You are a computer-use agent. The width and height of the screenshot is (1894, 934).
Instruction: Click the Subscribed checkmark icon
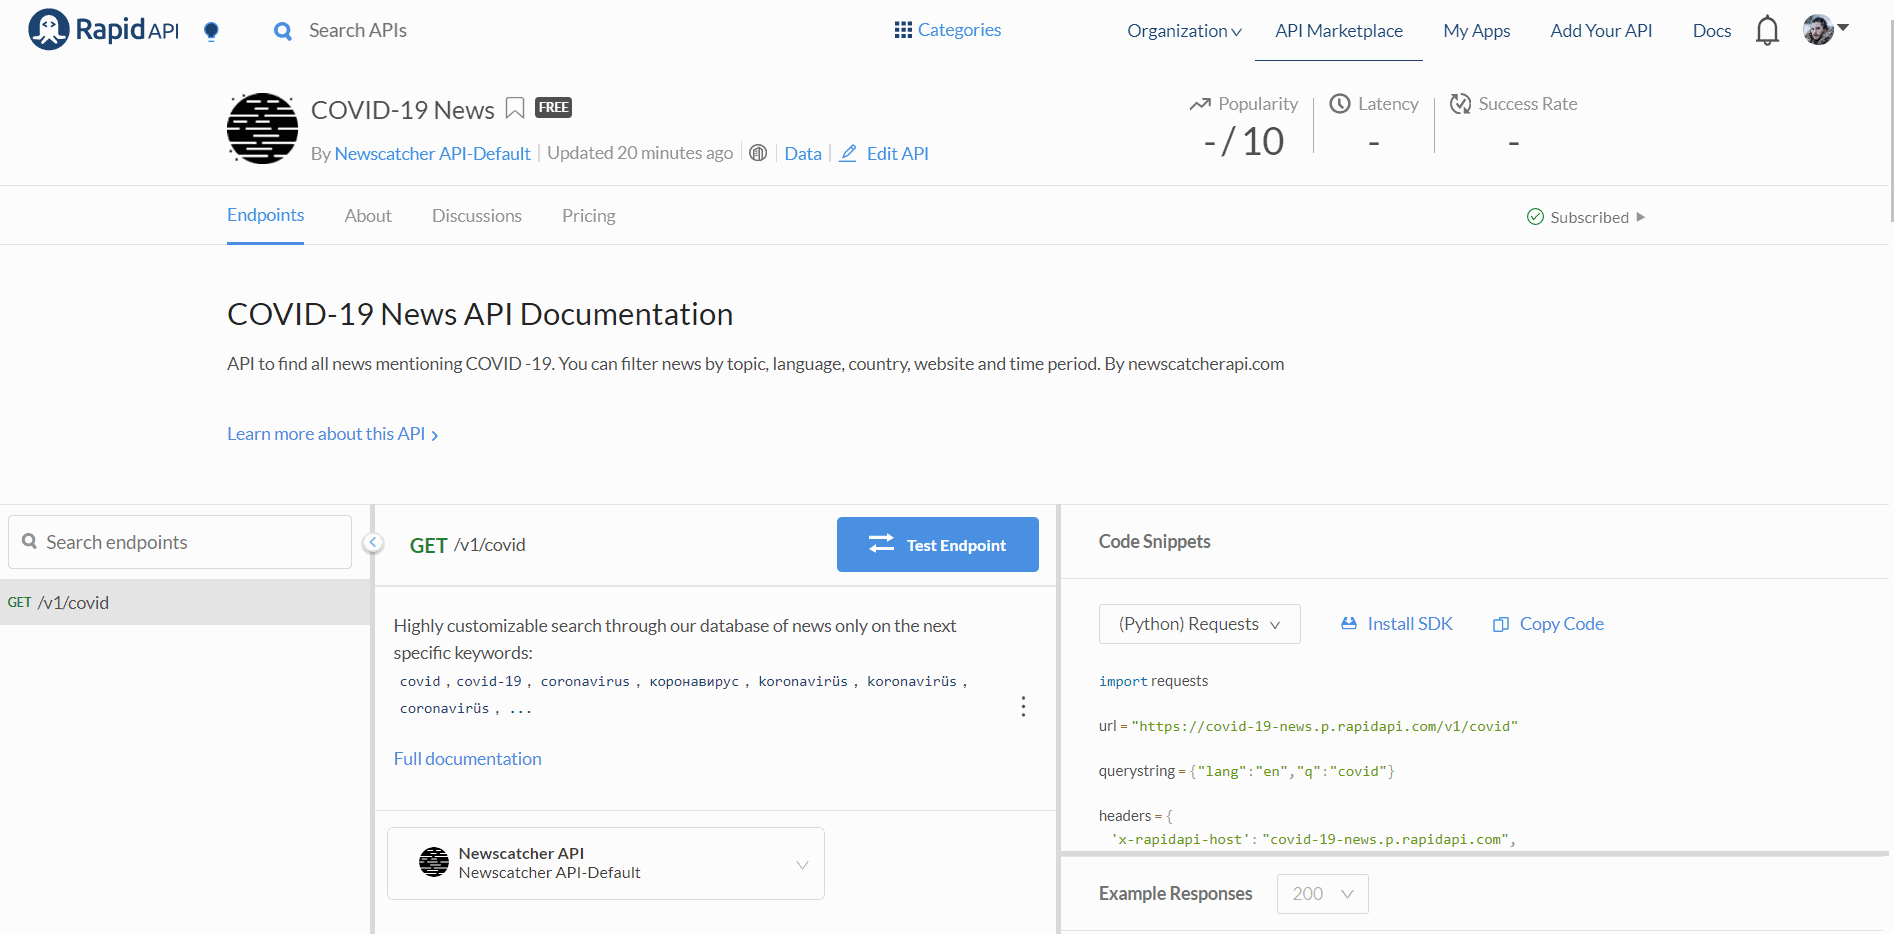click(x=1535, y=217)
